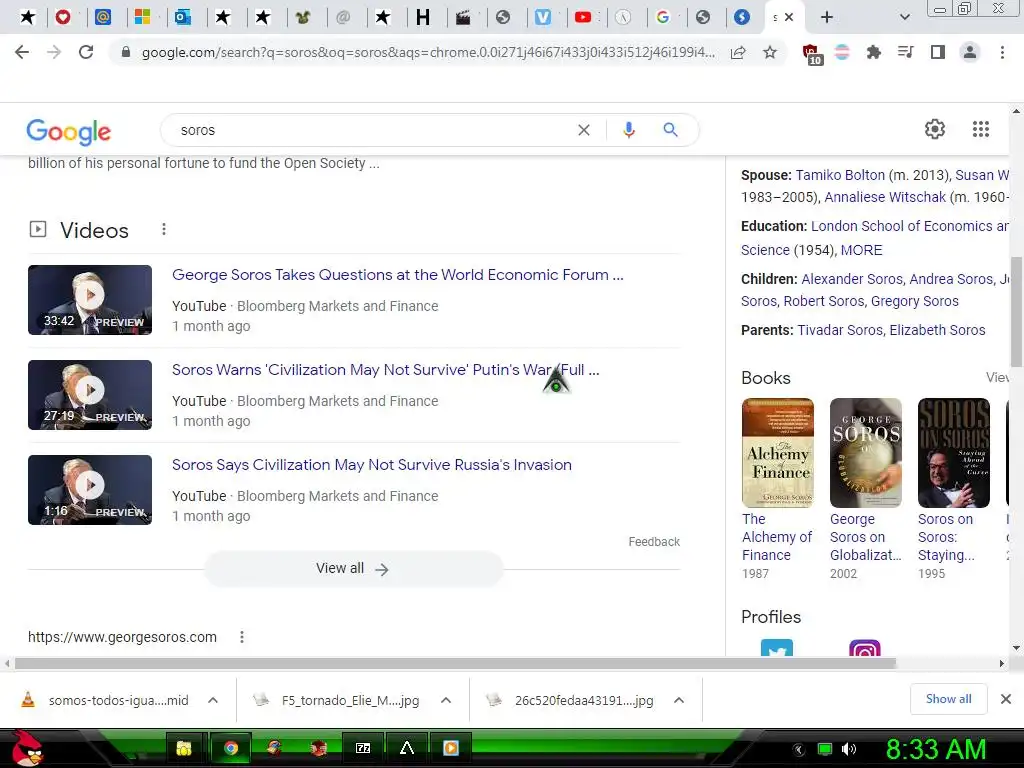Switch to the Google G tab
Viewport: 1024px width, 768px height.
(663, 17)
